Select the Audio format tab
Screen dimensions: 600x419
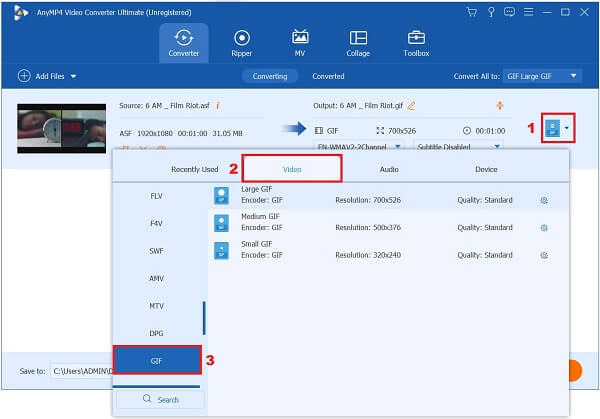click(389, 169)
